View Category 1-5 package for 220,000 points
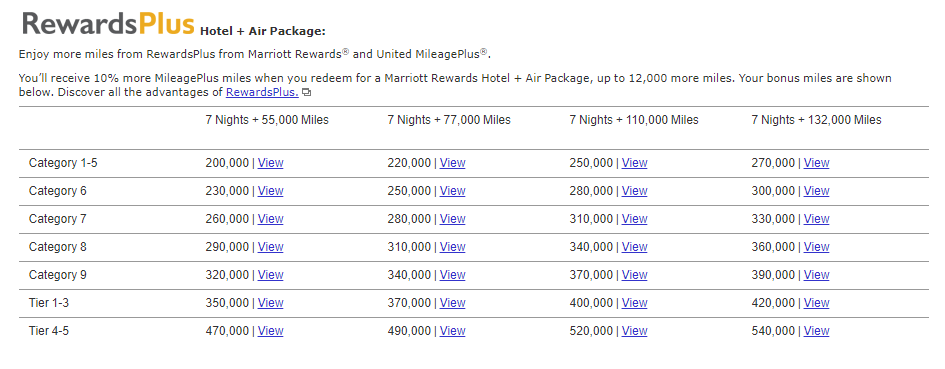Viewport: 945px width, 369px height. [x=453, y=163]
